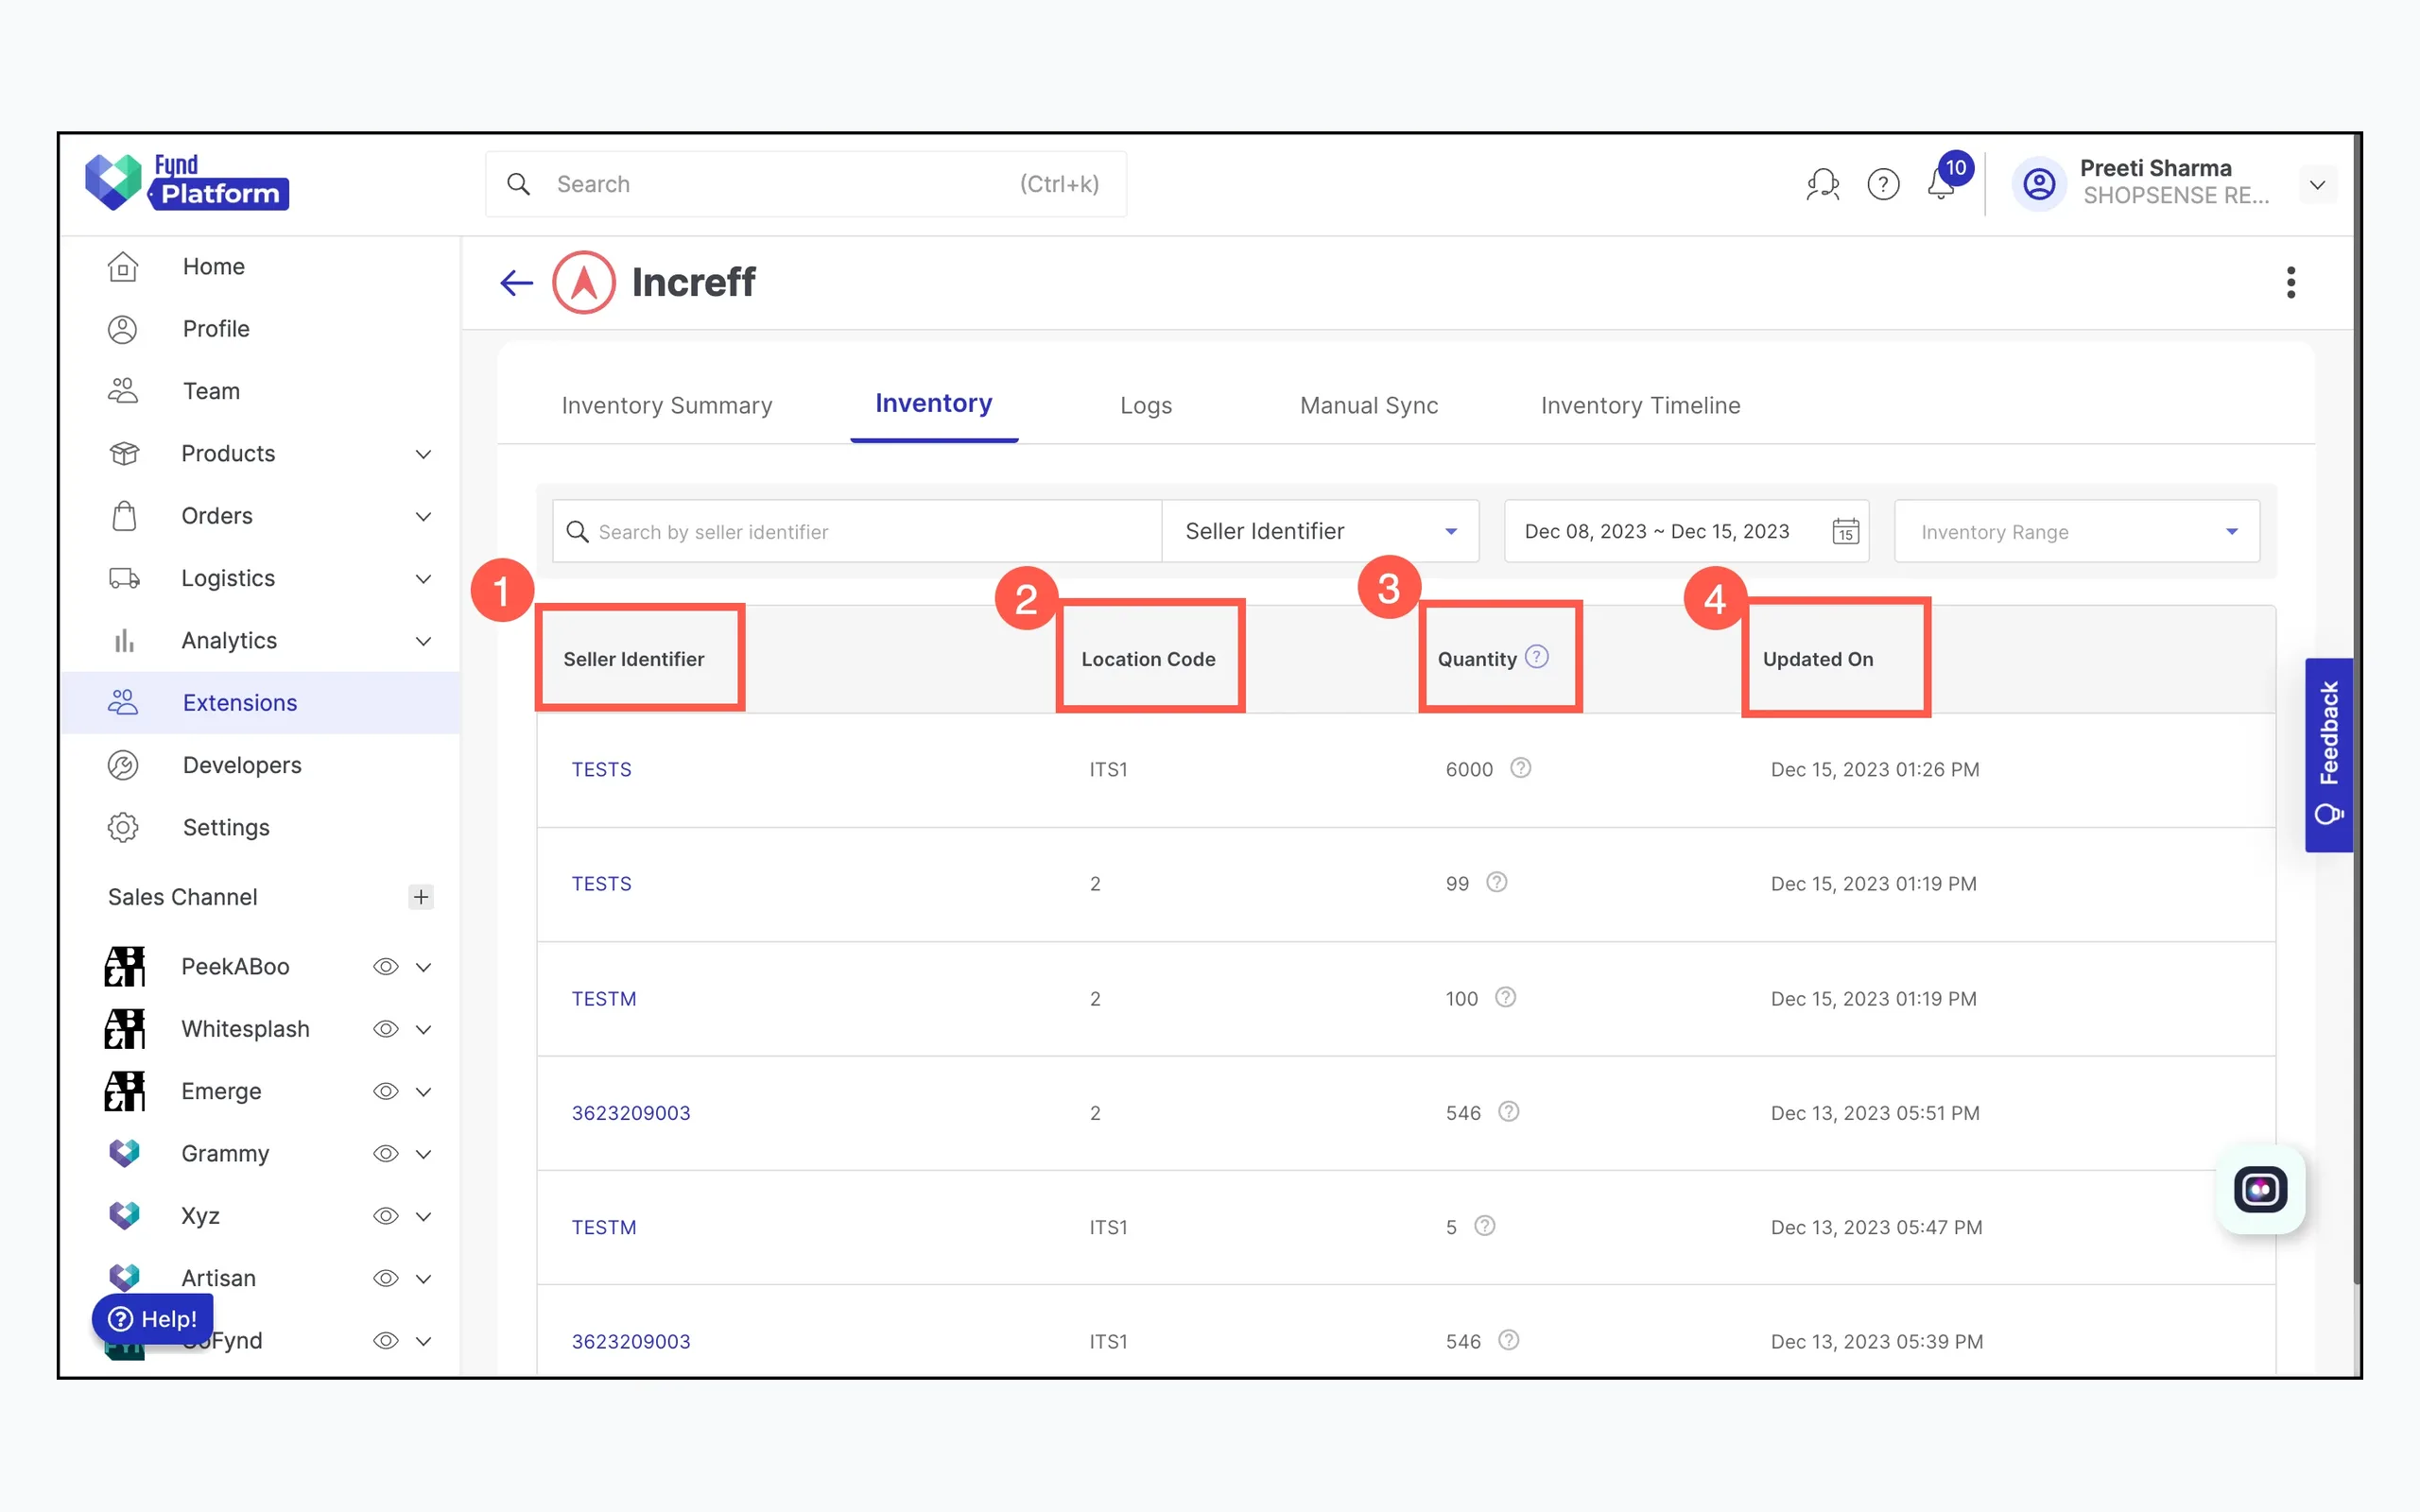Viewport: 2420px width, 1512px height.
Task: Click the Search by seller identifier field
Action: coord(857,531)
